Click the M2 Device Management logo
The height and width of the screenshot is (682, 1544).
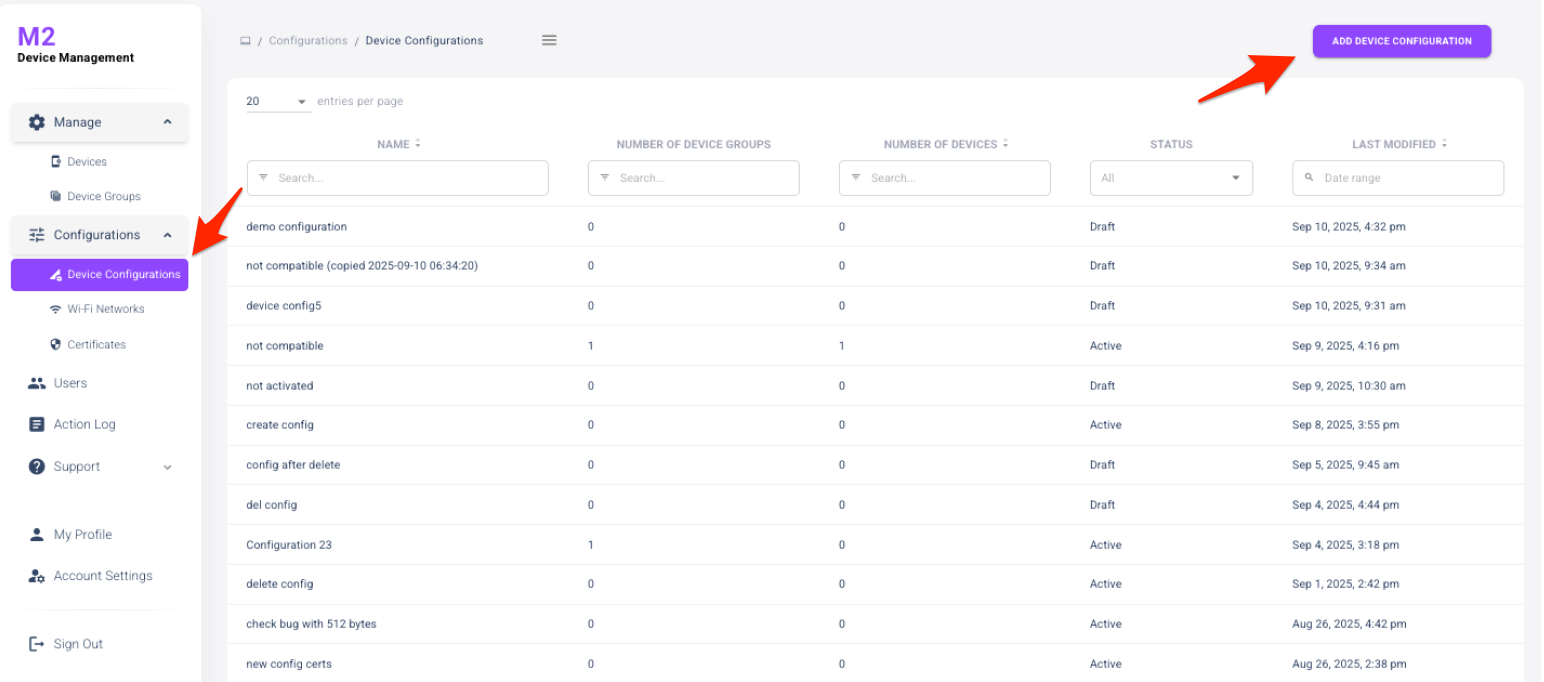75,45
